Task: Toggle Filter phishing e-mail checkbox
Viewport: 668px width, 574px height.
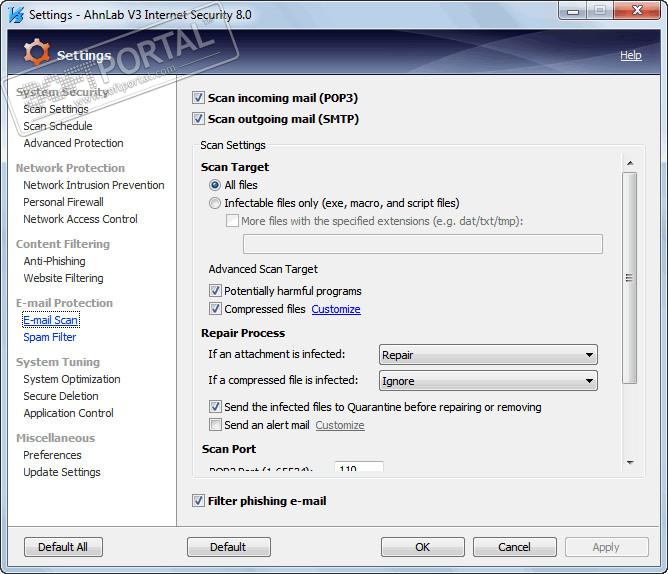Action: (x=198, y=501)
